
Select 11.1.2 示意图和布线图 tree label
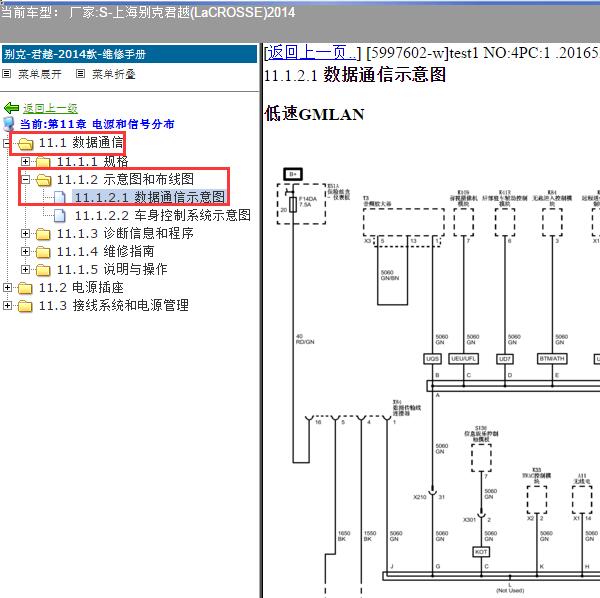125,179
